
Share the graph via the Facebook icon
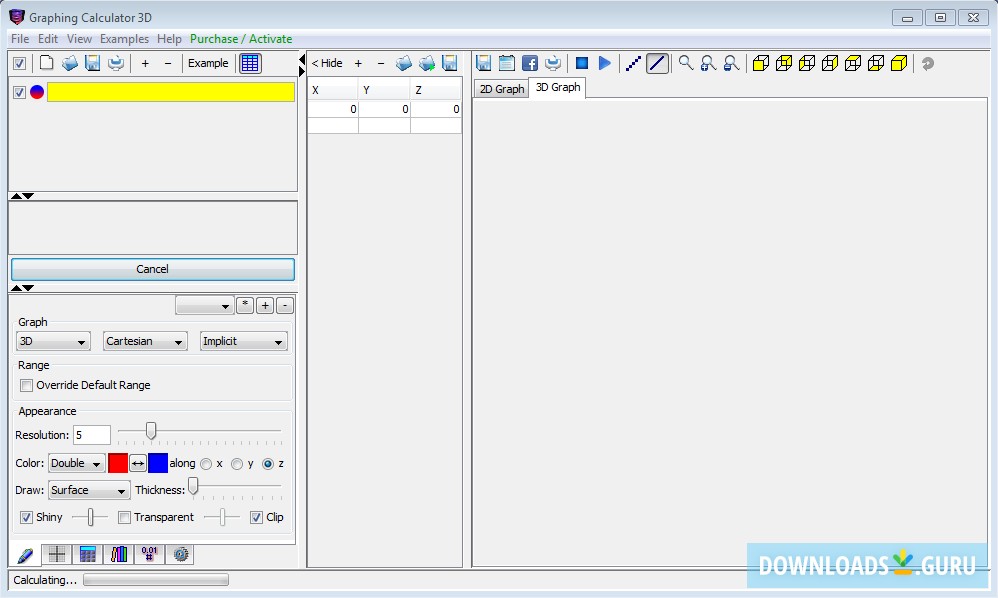click(x=530, y=63)
